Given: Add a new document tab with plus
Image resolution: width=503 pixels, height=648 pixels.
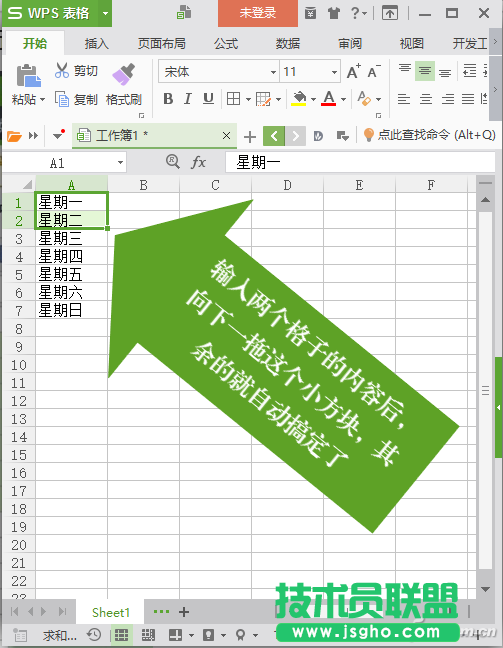Looking at the screenshot, I should point(250,137).
